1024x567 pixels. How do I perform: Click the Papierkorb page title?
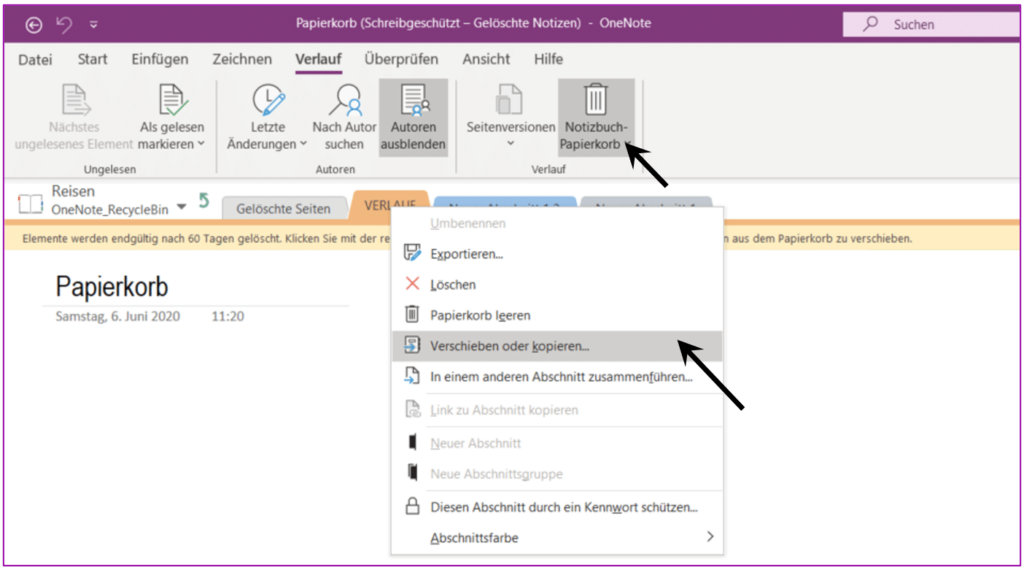[112, 286]
